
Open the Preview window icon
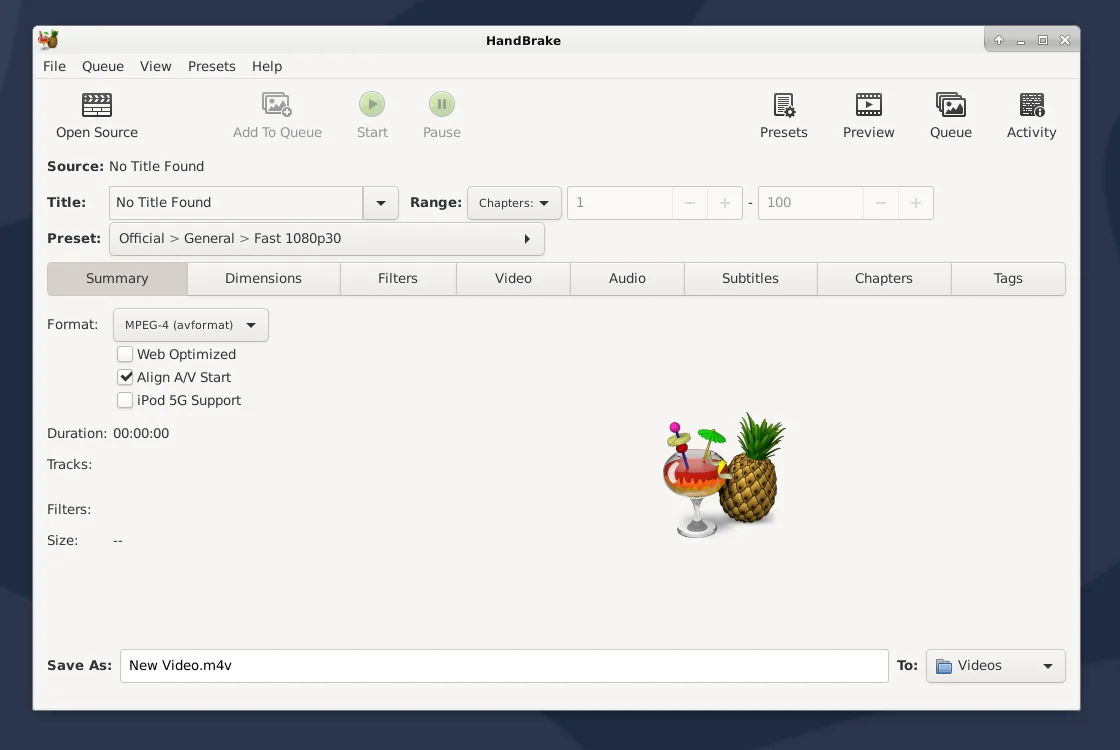click(868, 113)
